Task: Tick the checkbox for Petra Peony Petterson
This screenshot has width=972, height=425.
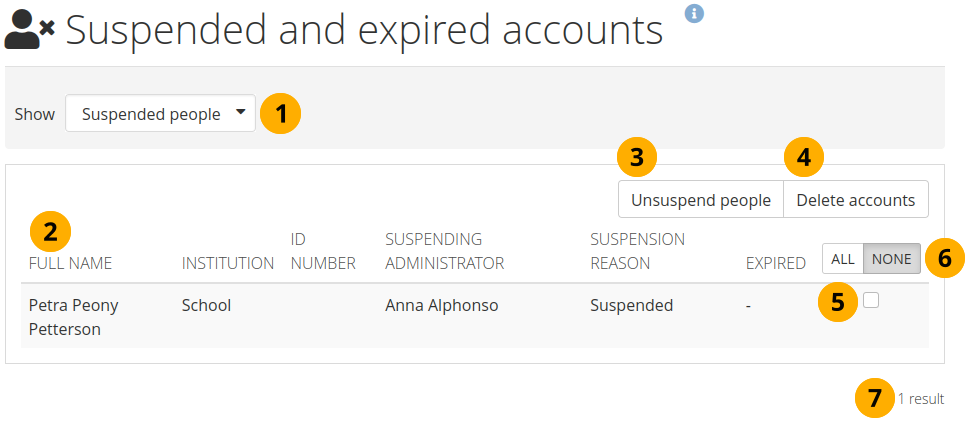Action: point(871,300)
